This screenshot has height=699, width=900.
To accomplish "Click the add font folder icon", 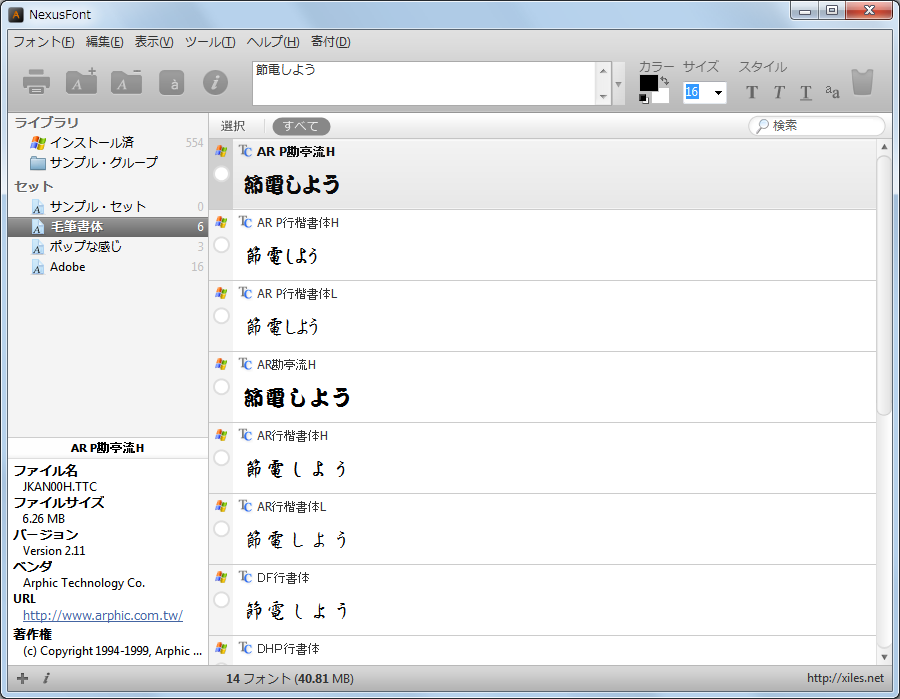I will pos(81,81).
